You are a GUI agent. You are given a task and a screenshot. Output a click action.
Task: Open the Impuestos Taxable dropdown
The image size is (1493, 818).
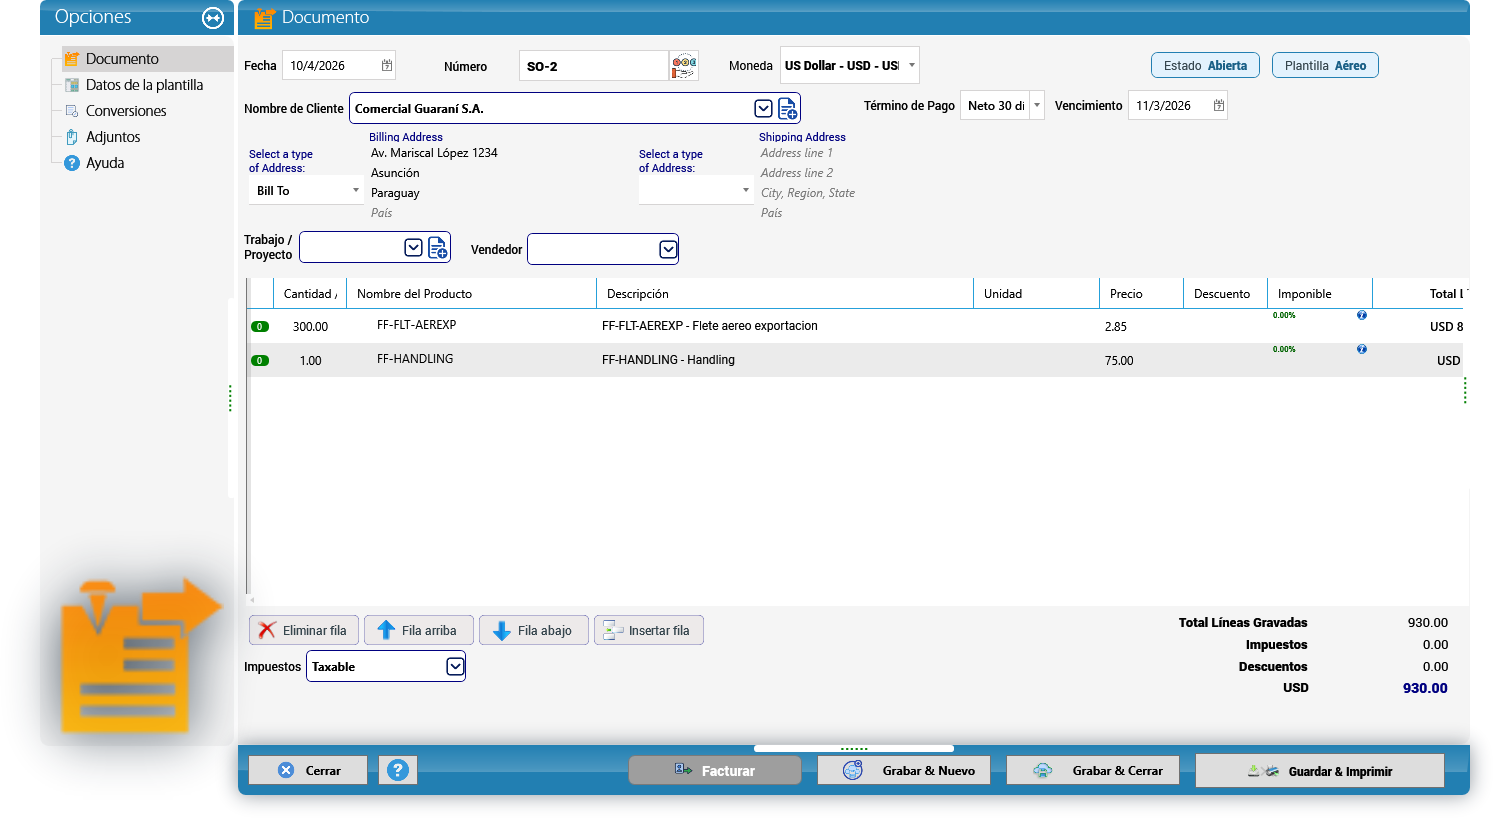tap(455, 666)
